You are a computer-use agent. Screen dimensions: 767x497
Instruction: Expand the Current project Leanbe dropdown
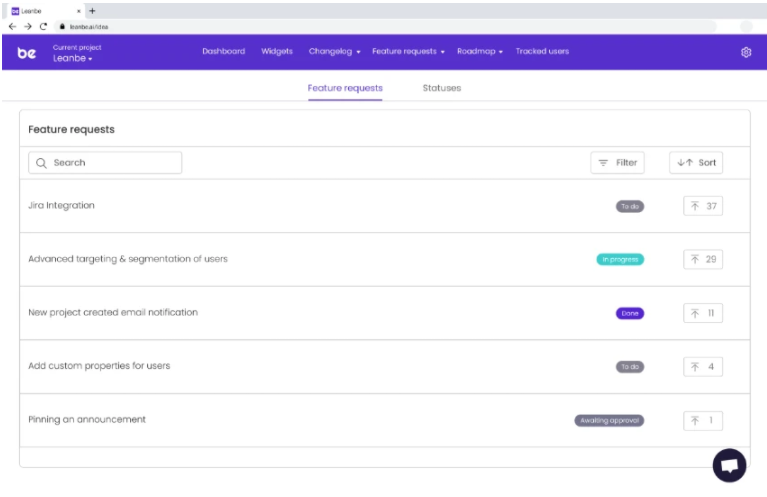(72, 58)
